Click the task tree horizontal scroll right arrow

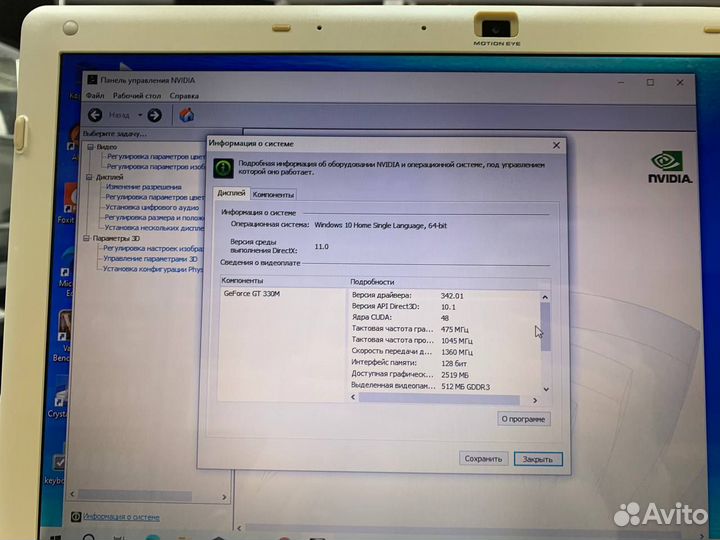coord(224,497)
